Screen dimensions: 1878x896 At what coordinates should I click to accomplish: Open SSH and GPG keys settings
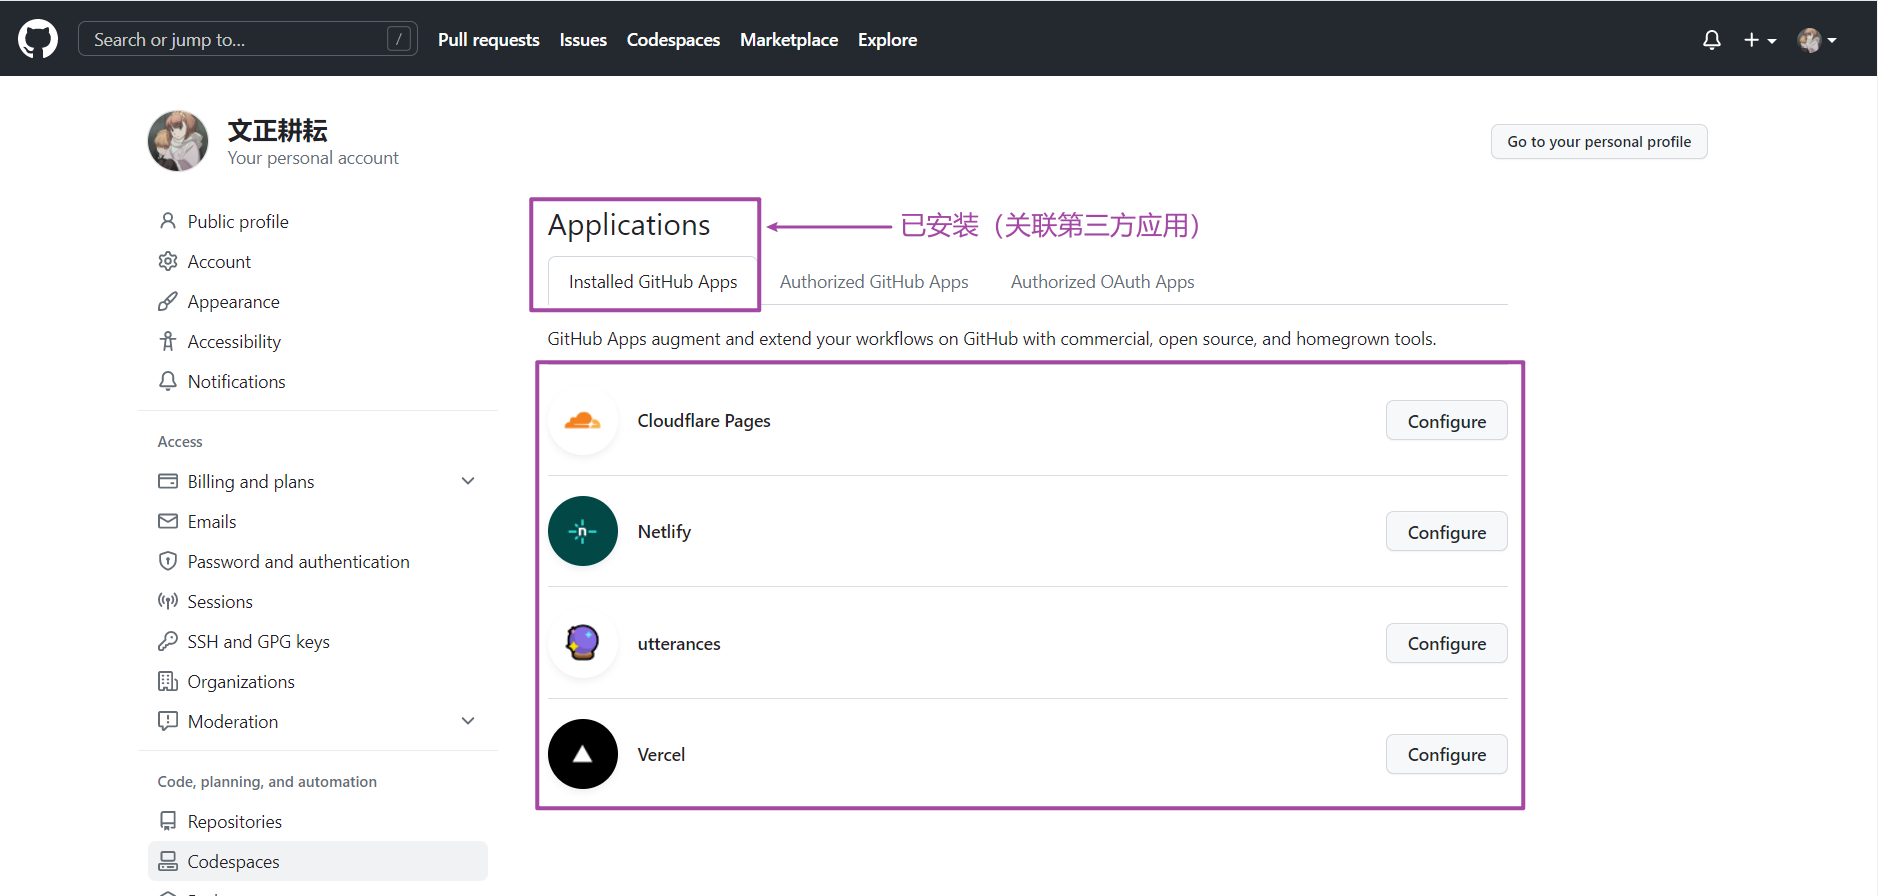point(258,642)
